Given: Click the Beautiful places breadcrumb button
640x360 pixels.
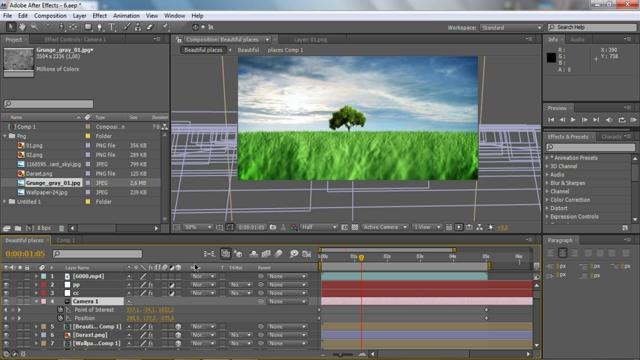Looking at the screenshot, I should (x=203, y=50).
